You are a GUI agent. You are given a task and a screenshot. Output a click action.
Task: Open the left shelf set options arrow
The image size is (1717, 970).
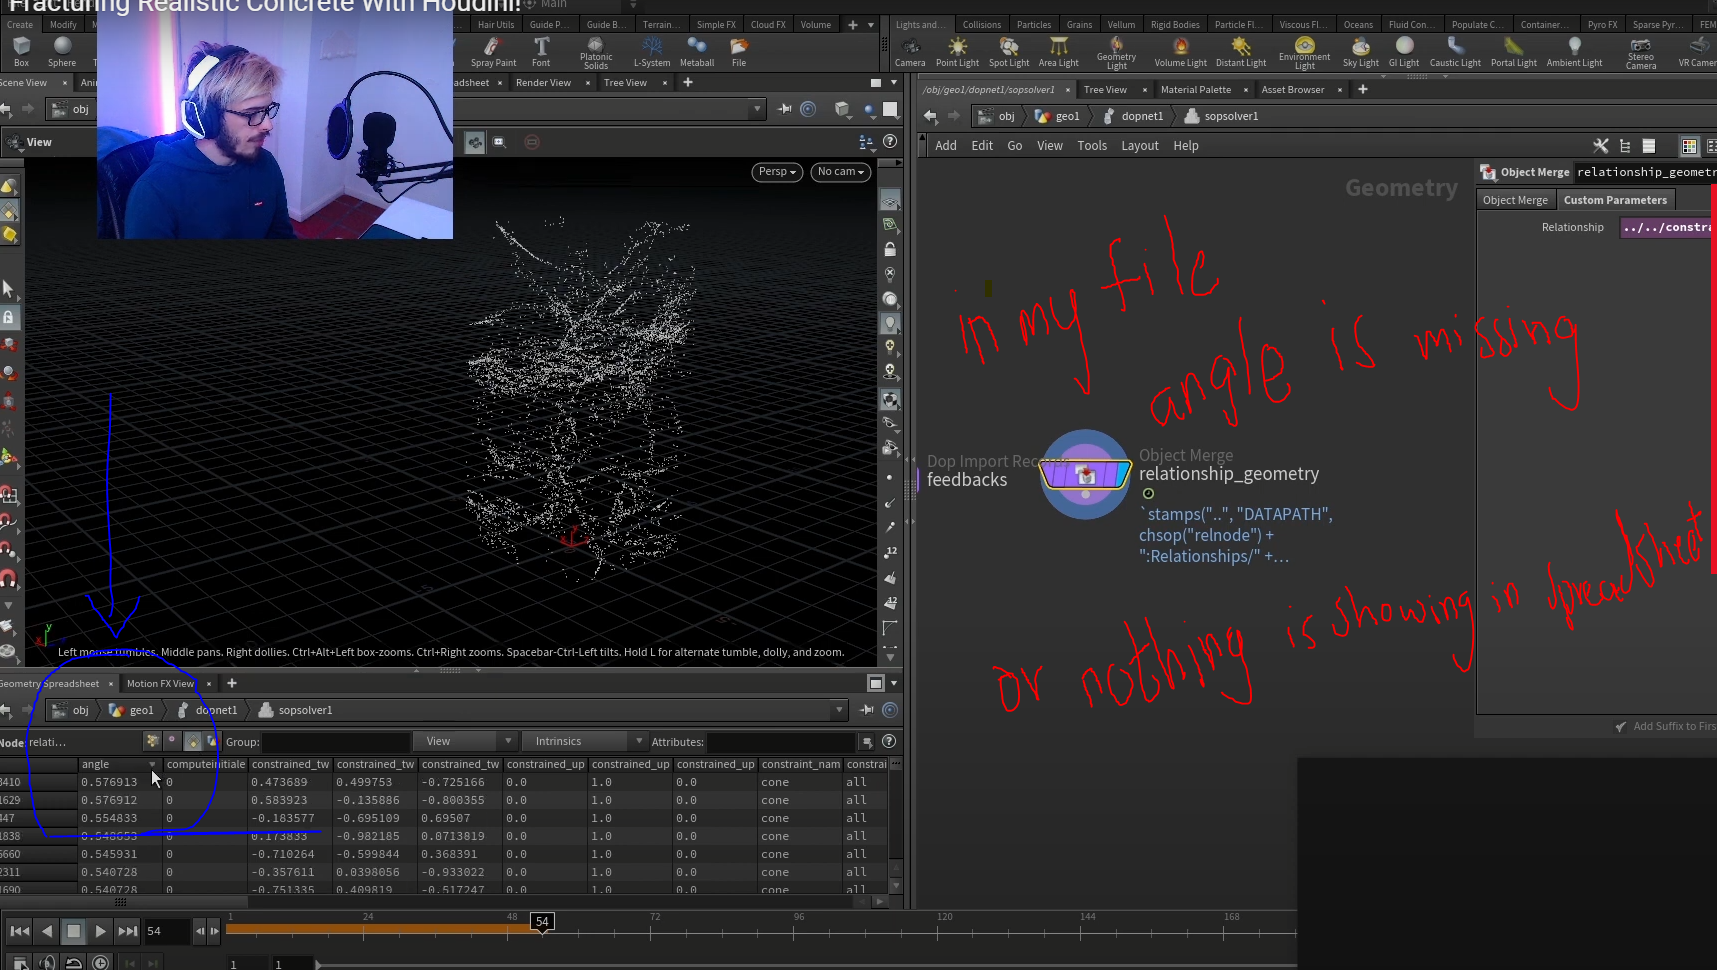(x=871, y=25)
